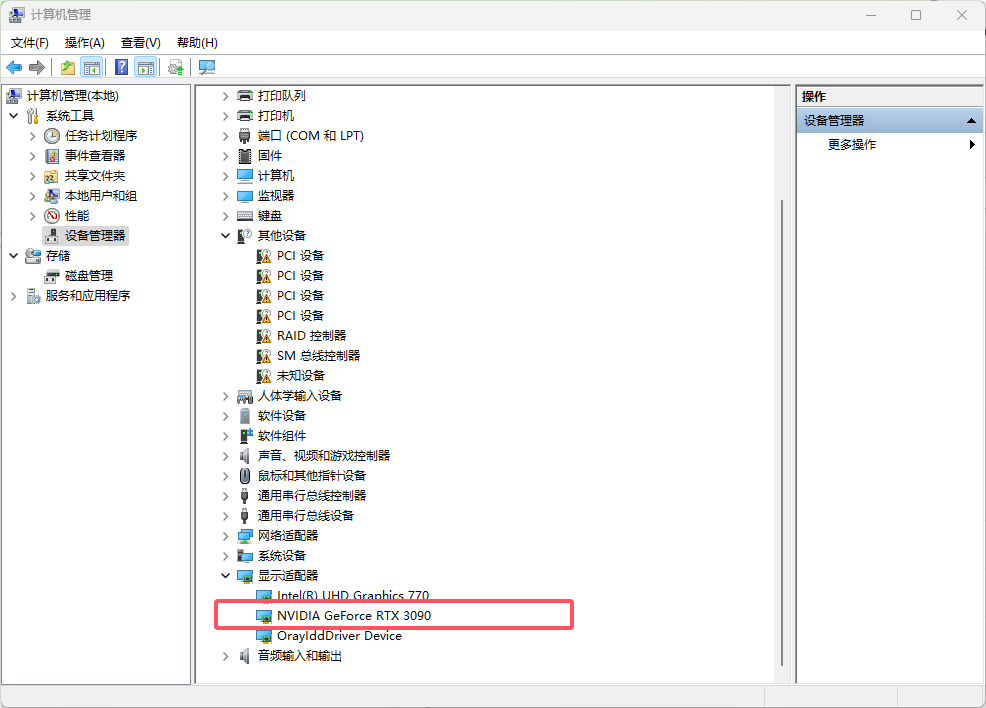Select 通用串行总线控制器 category

(x=311, y=495)
